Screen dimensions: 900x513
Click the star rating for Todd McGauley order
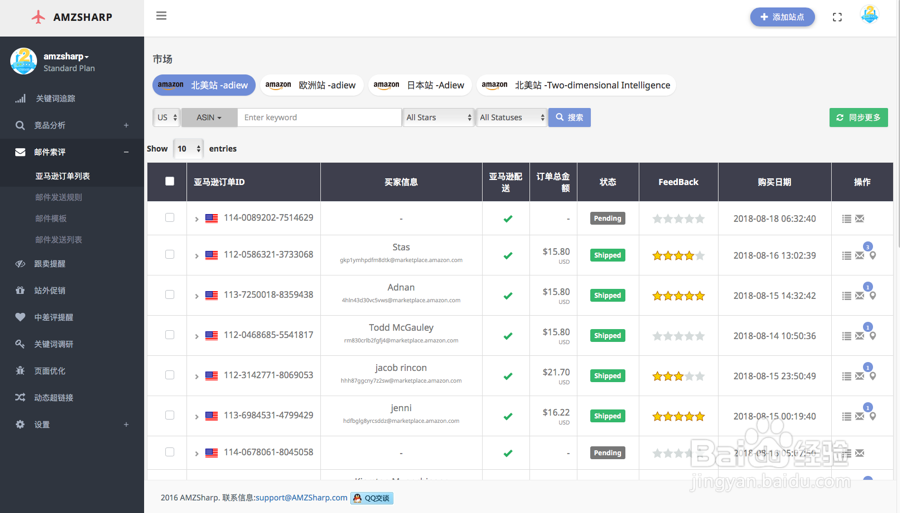pos(678,336)
